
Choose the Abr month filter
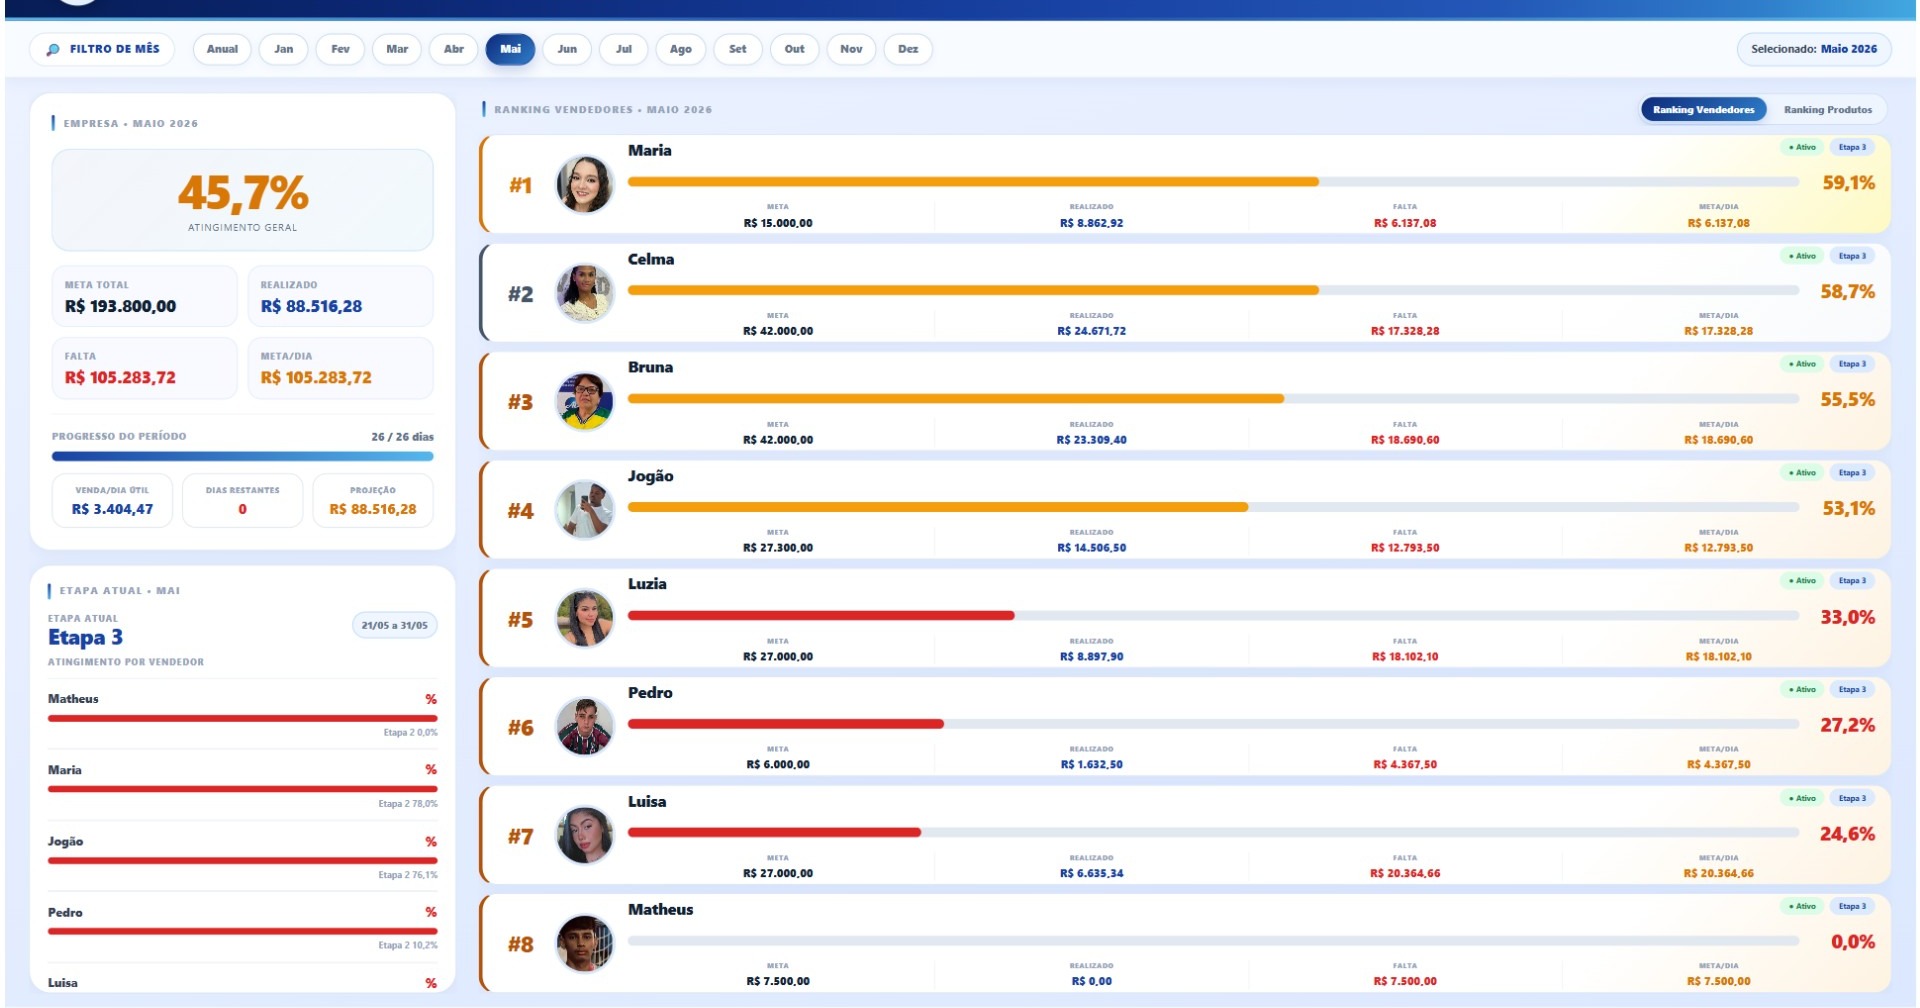click(x=454, y=49)
